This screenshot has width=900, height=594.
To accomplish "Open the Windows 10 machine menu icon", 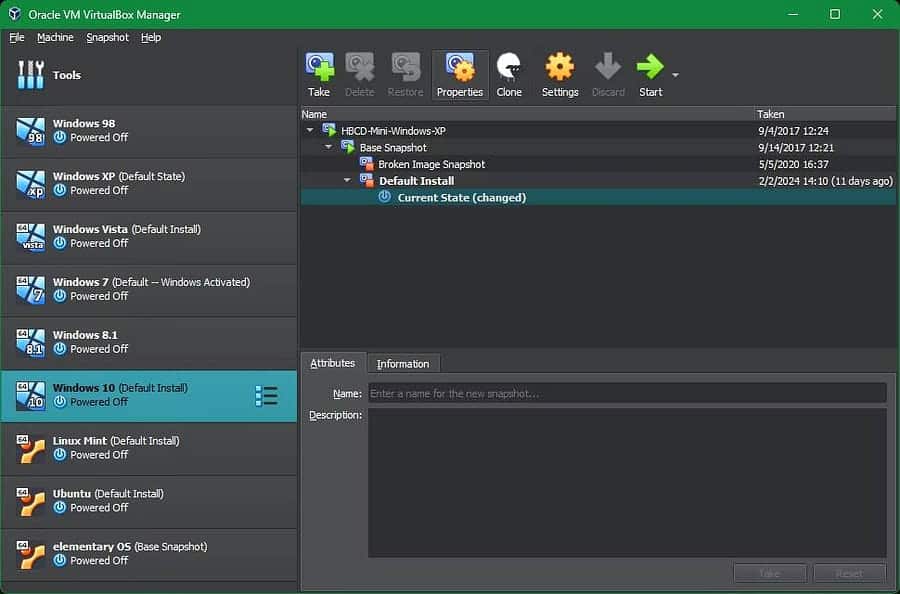I will point(266,396).
